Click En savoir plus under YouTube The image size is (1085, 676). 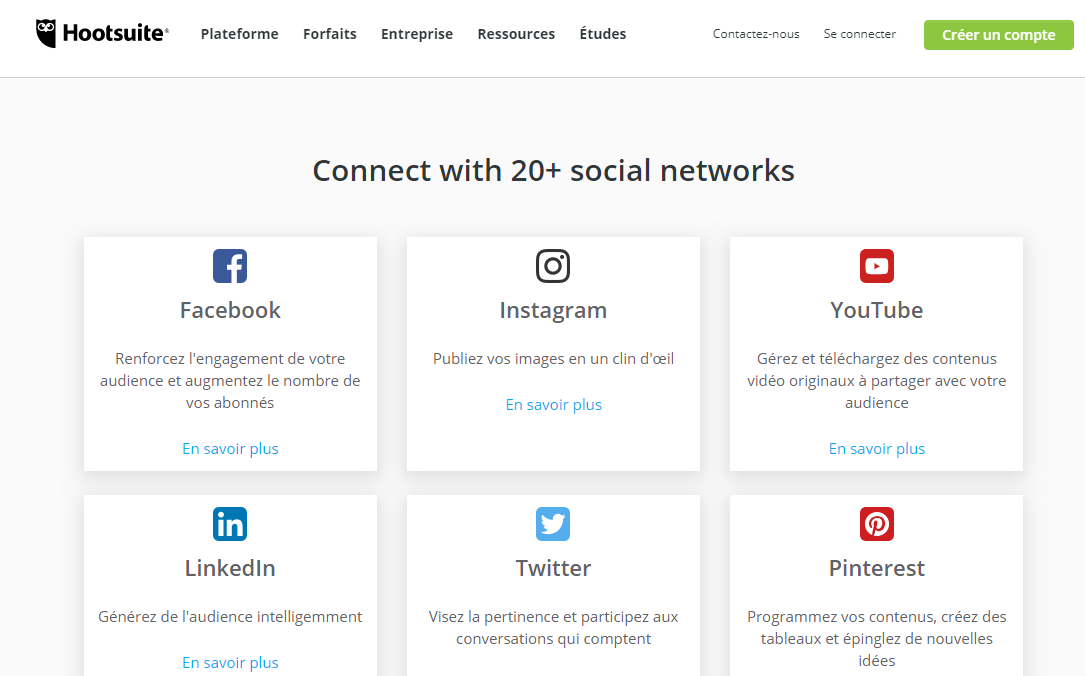pos(877,448)
